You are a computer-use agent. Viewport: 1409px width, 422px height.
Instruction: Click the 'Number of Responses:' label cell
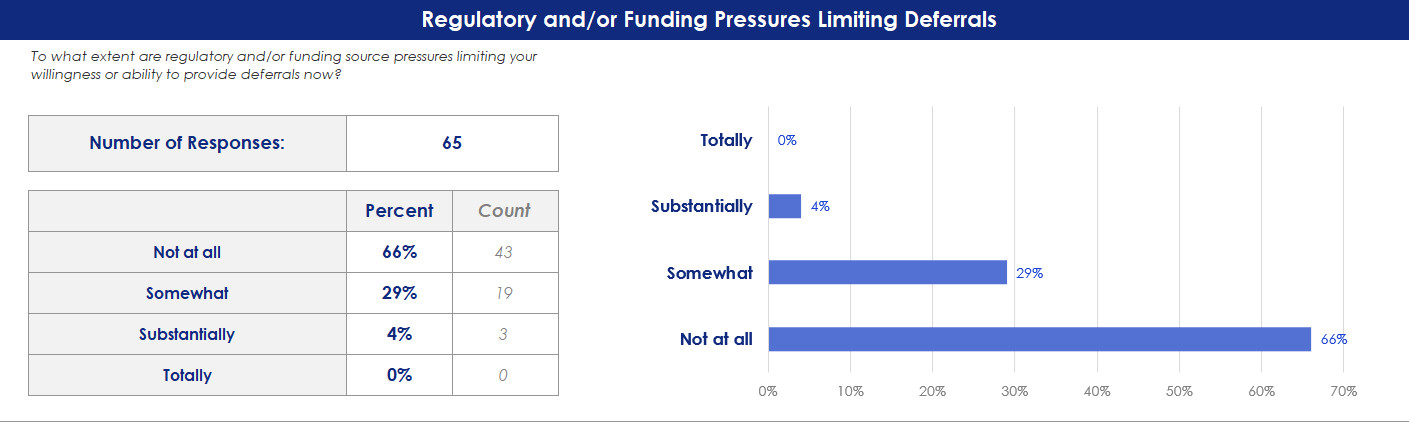click(187, 143)
